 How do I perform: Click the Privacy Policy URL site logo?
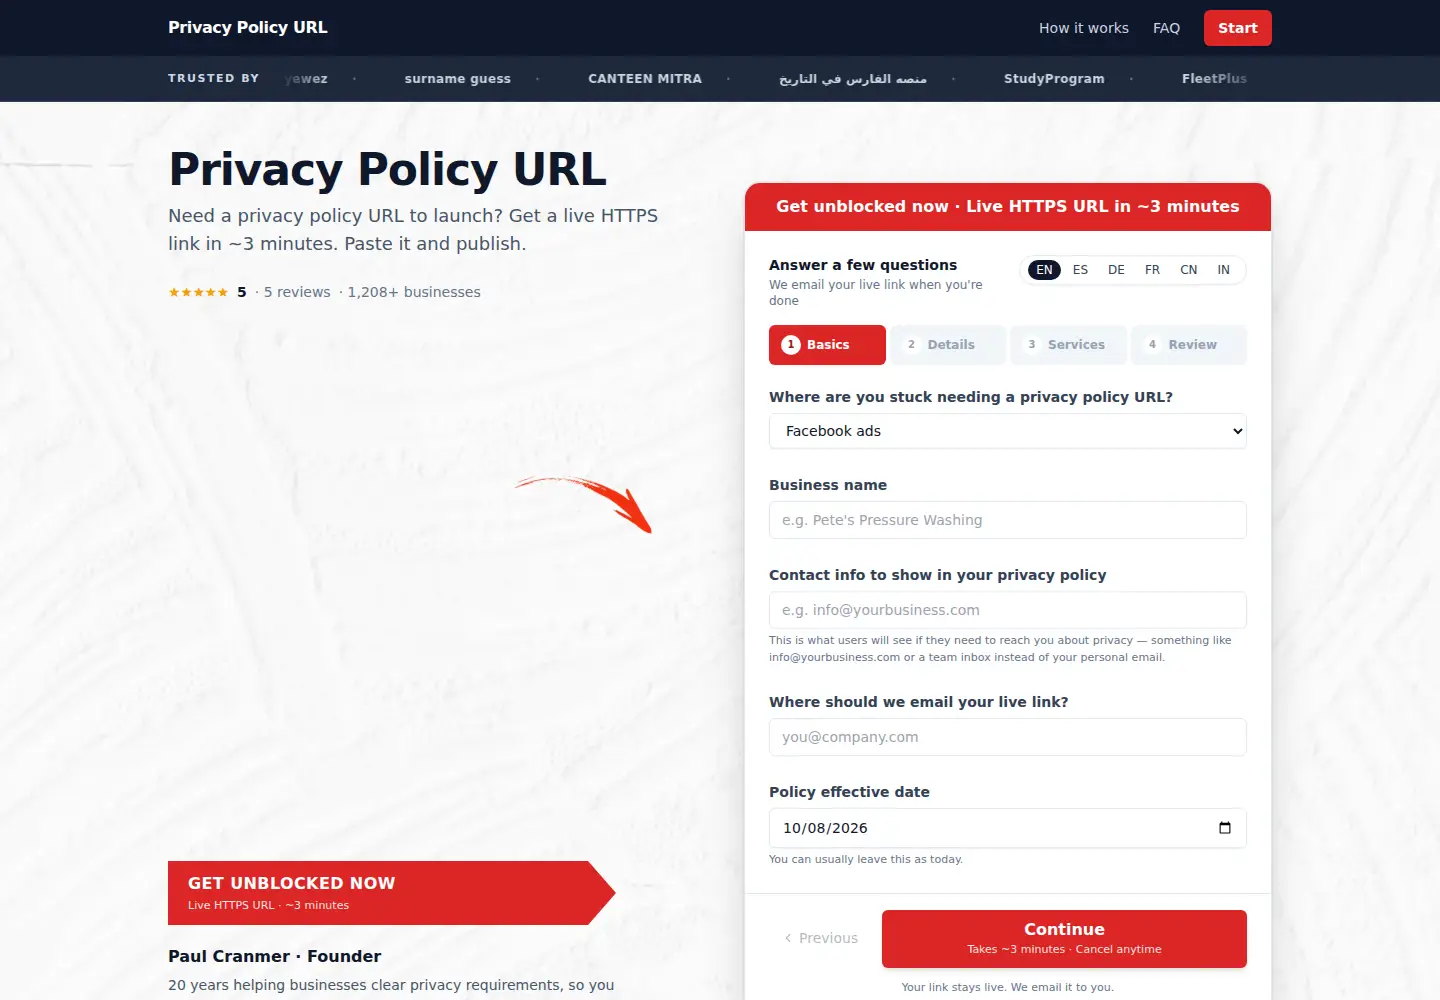click(x=248, y=27)
